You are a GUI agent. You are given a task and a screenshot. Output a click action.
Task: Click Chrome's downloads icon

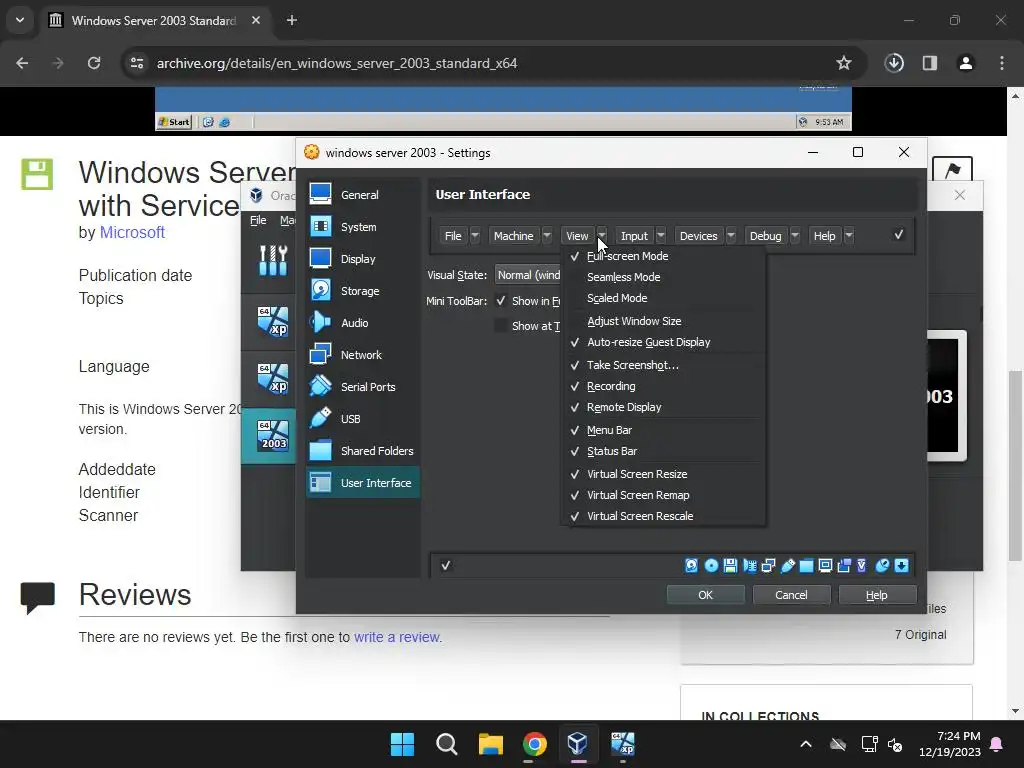click(894, 63)
